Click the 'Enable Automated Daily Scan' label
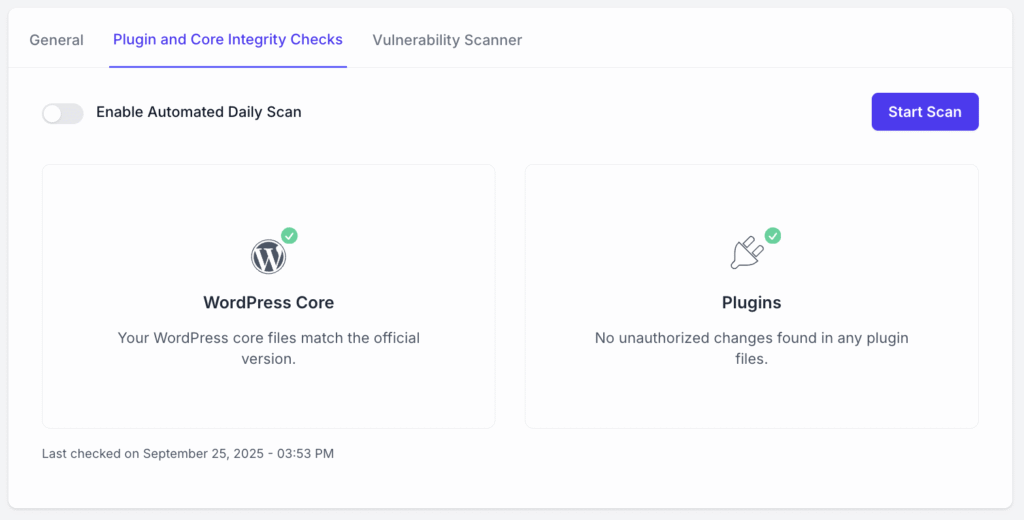This screenshot has height=520, width=1024. (198, 112)
